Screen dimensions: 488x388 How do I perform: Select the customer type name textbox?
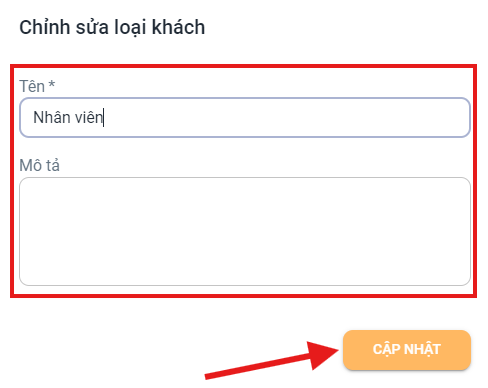(x=245, y=117)
